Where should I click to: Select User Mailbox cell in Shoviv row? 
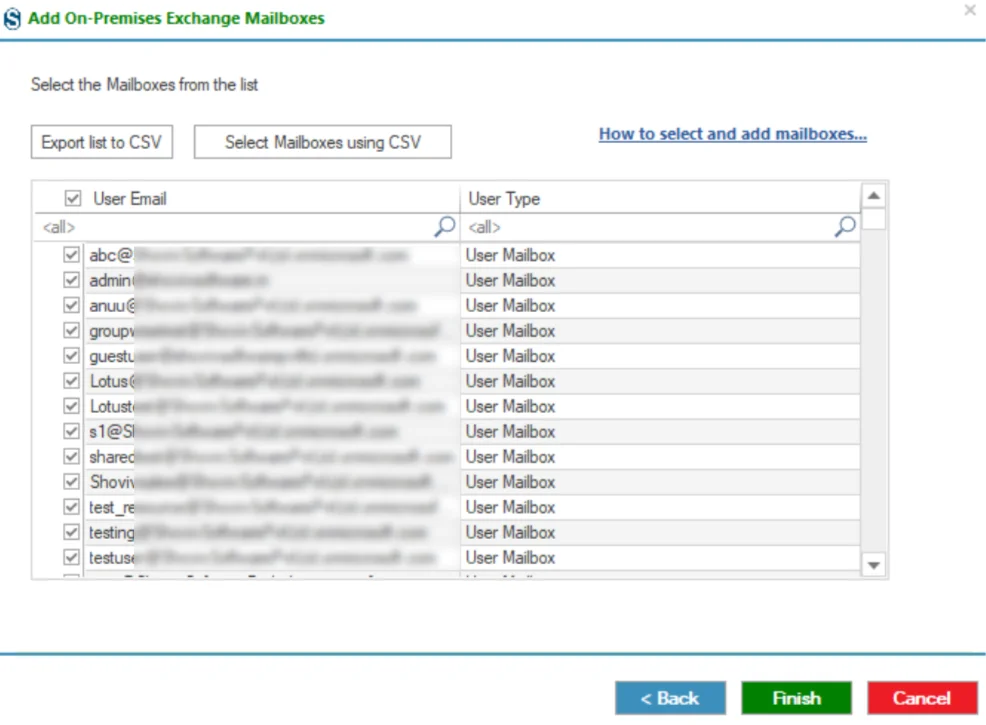coord(660,482)
